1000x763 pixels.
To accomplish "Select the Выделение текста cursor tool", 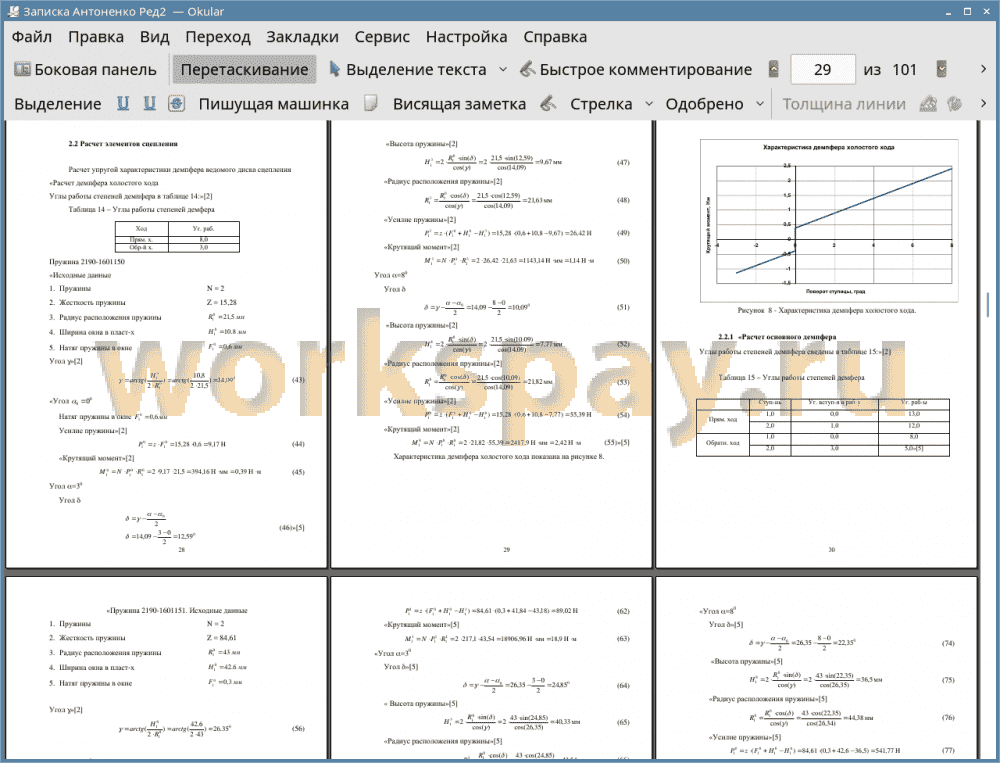I will (408, 70).
